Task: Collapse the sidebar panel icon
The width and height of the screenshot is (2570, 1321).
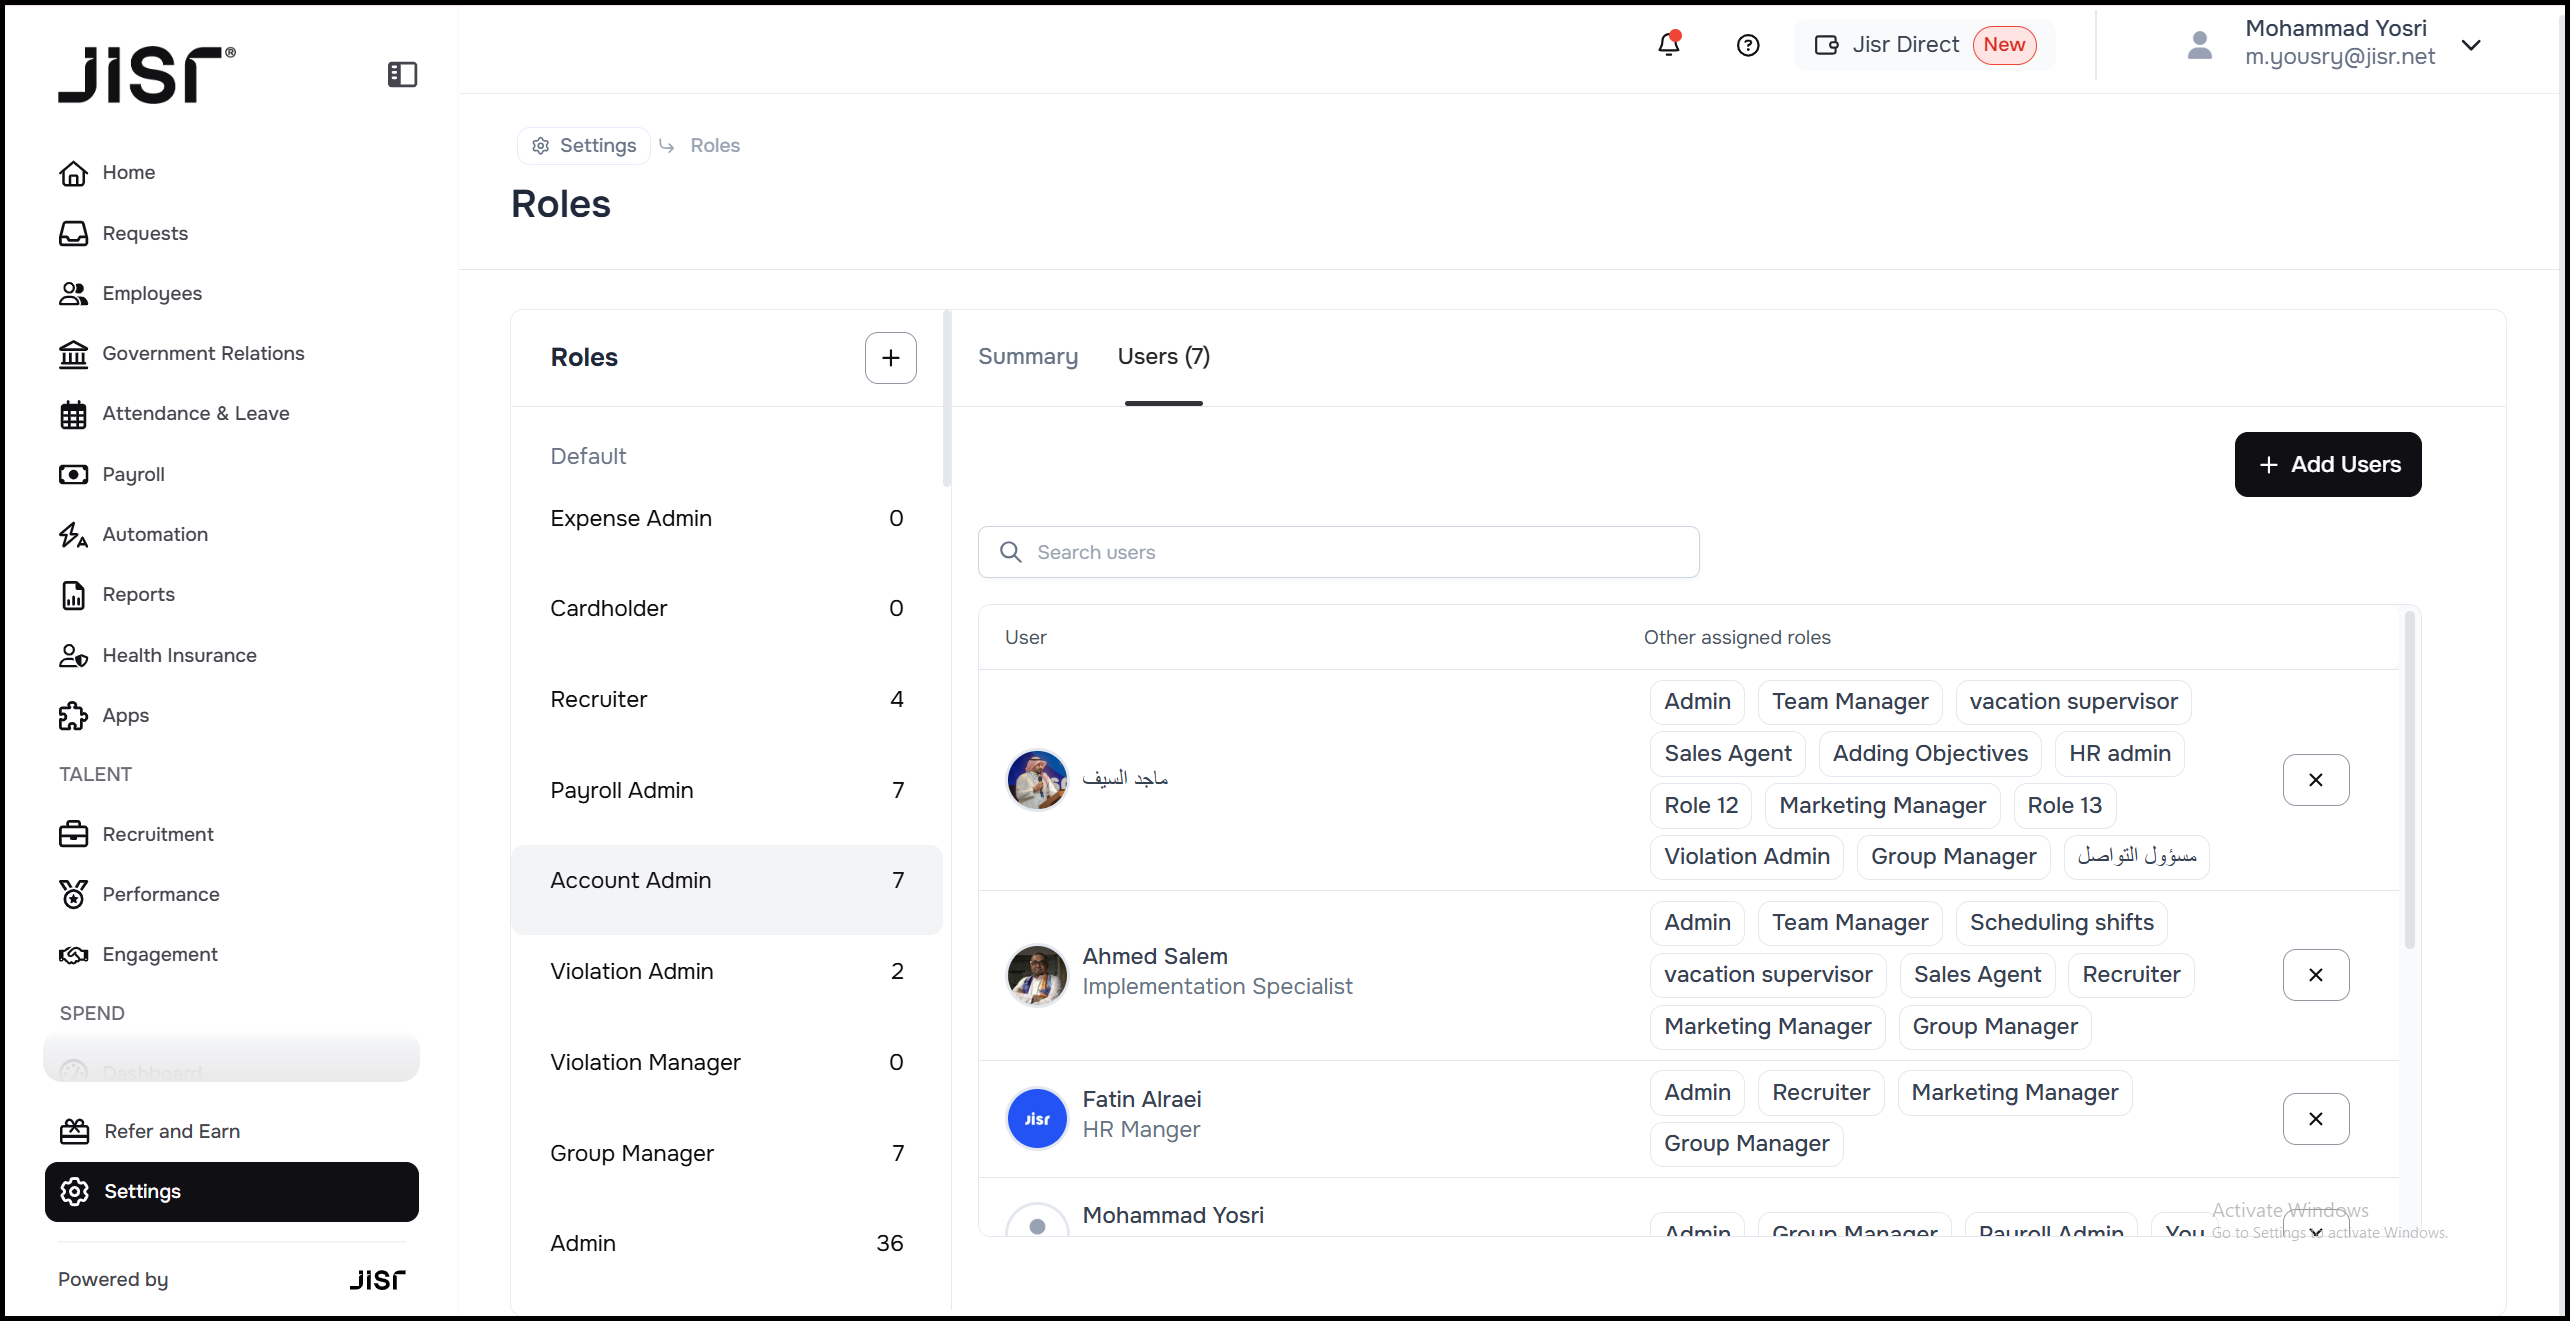Action: (402, 75)
